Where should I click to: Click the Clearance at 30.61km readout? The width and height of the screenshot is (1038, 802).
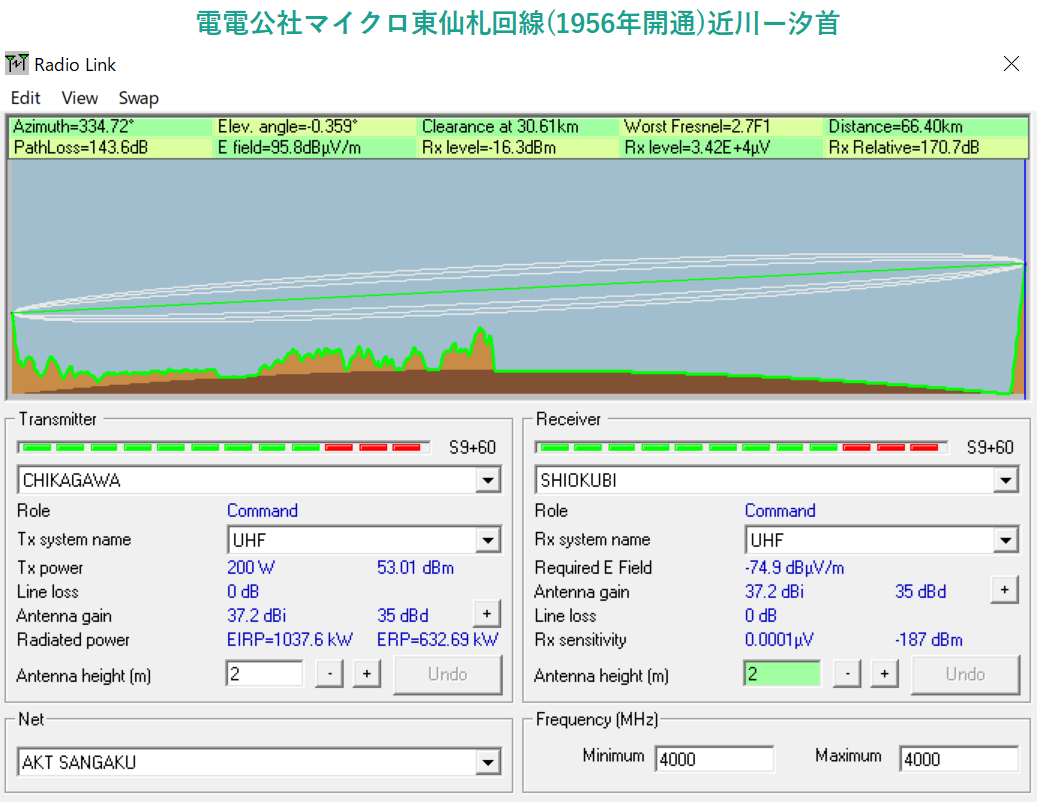tap(500, 126)
